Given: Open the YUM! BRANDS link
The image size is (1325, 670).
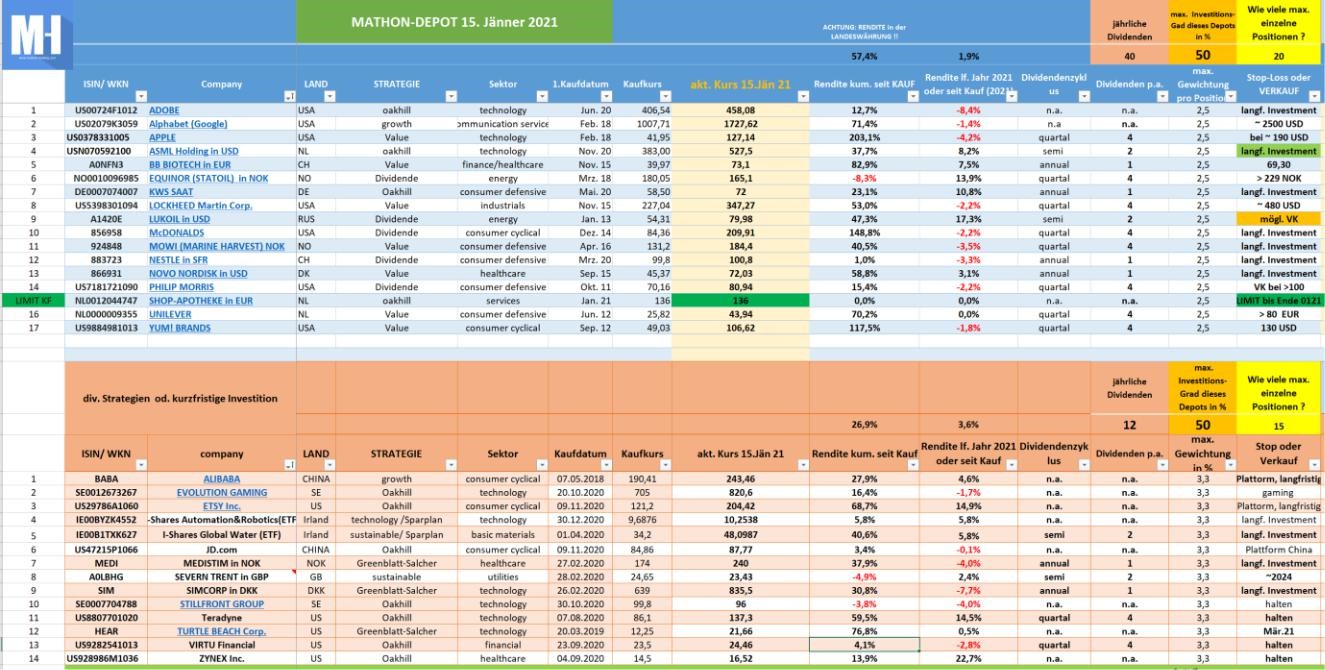Looking at the screenshot, I should pyautogui.click(x=181, y=327).
